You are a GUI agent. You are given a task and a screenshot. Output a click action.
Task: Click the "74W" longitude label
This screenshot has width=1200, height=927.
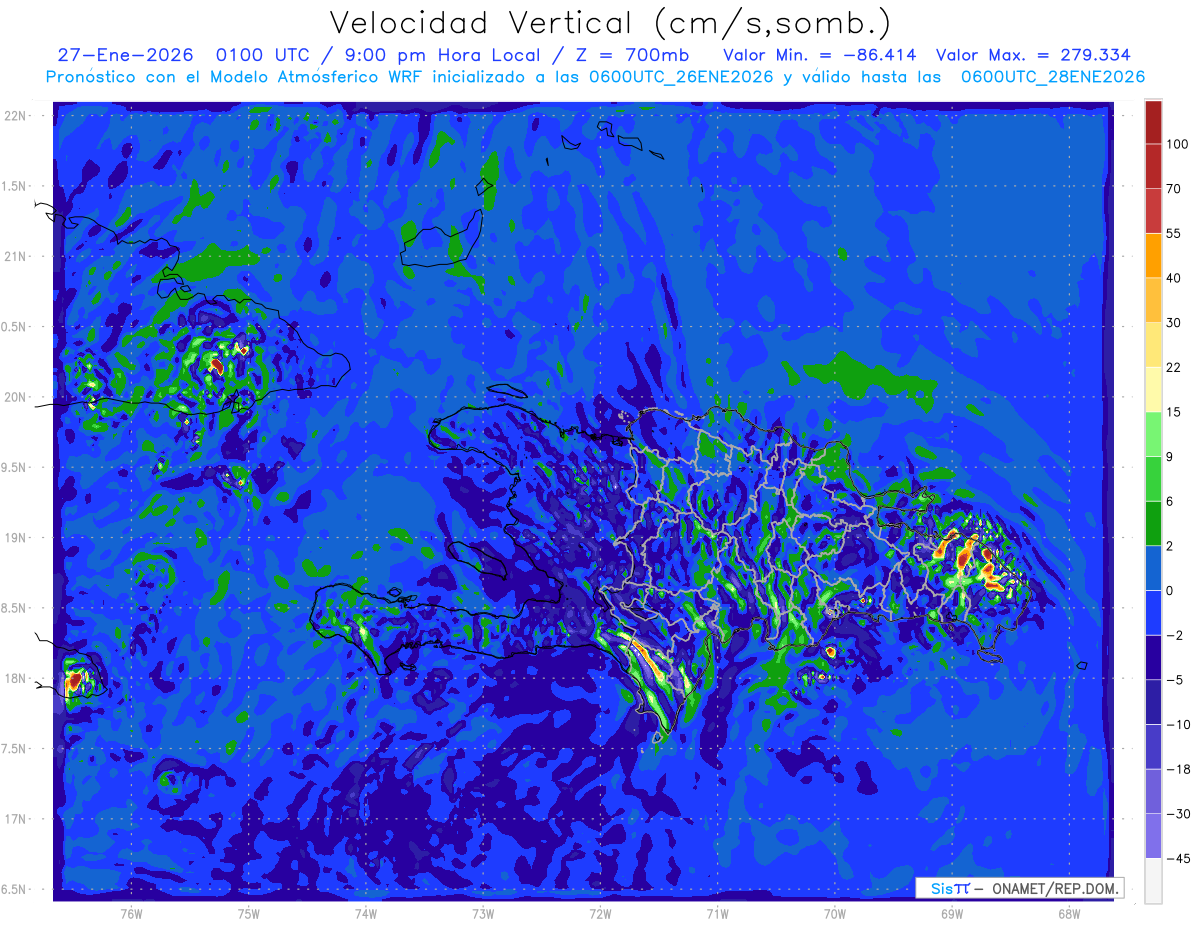[366, 913]
